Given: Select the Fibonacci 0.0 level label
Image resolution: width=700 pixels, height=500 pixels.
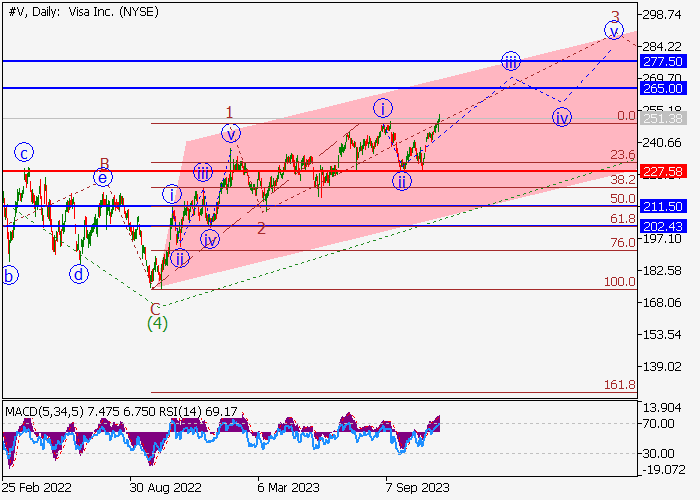Looking at the screenshot, I should [x=626, y=116].
